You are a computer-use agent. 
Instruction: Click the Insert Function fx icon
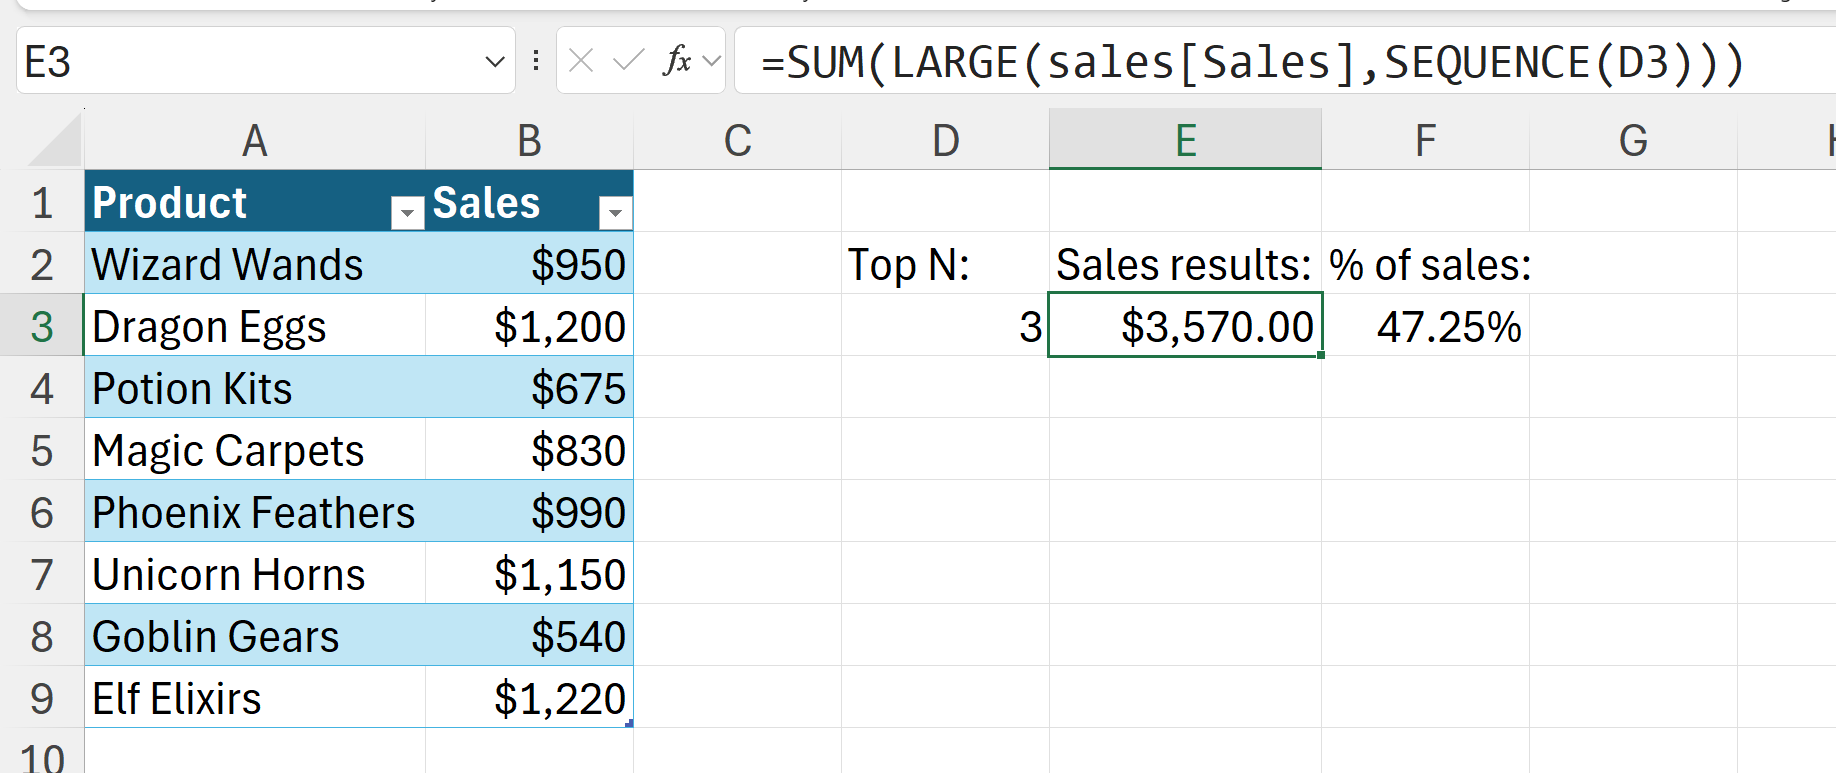(x=677, y=61)
